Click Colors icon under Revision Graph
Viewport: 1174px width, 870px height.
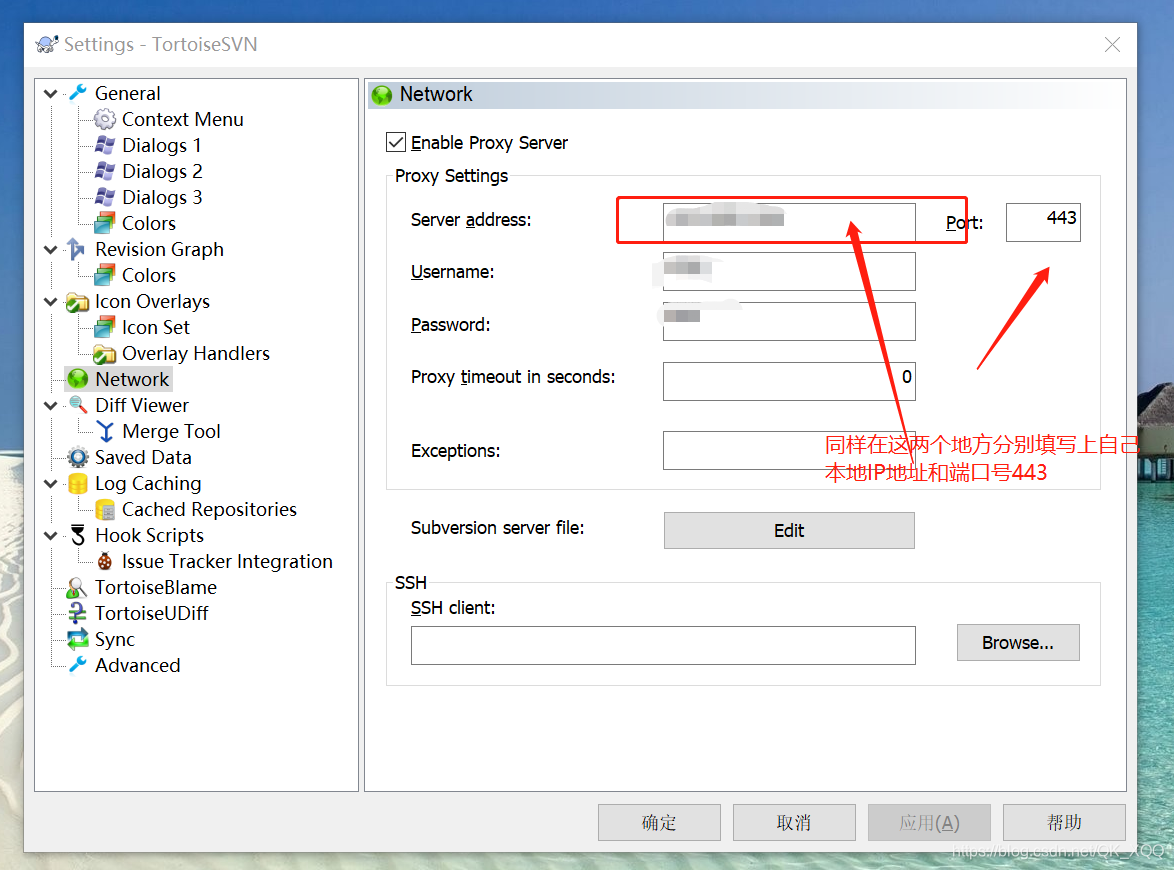(105, 275)
